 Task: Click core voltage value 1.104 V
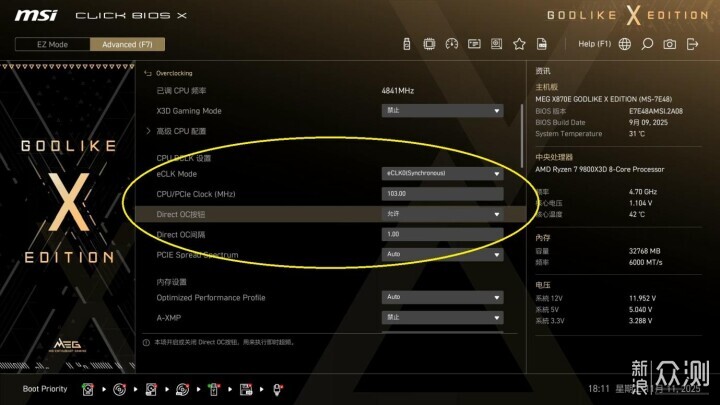(640, 203)
